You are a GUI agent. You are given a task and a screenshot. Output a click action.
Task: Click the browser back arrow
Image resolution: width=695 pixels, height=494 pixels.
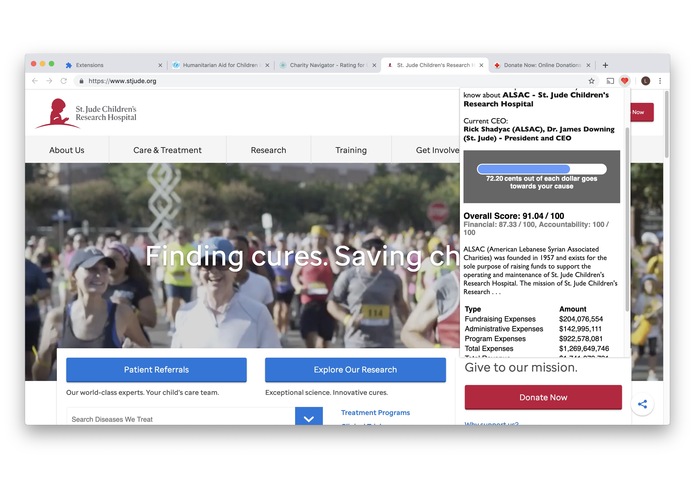[35, 81]
